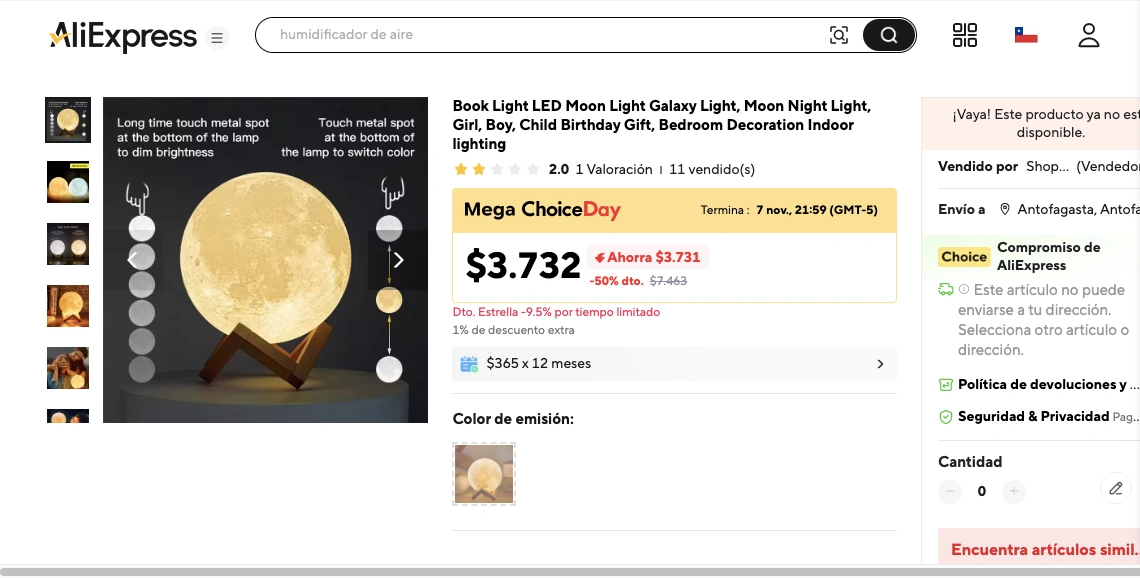Select the two-moons second thumbnail
Viewport: 1140px width, 578px height.
coord(68,182)
